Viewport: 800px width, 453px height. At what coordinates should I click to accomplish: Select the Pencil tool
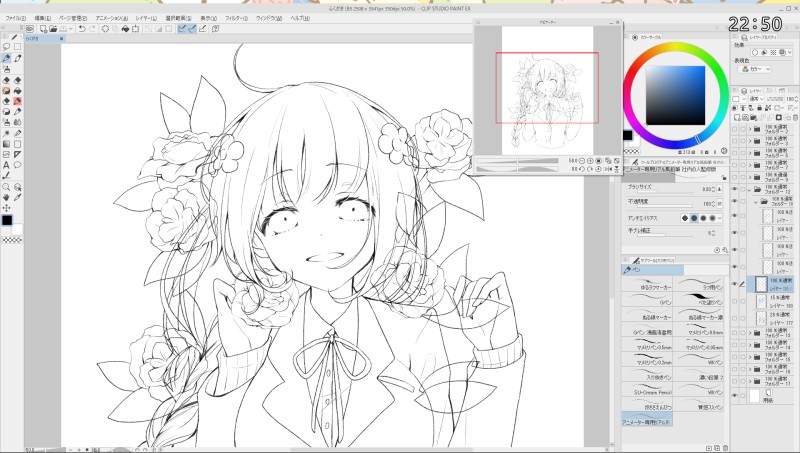click(x=18, y=58)
